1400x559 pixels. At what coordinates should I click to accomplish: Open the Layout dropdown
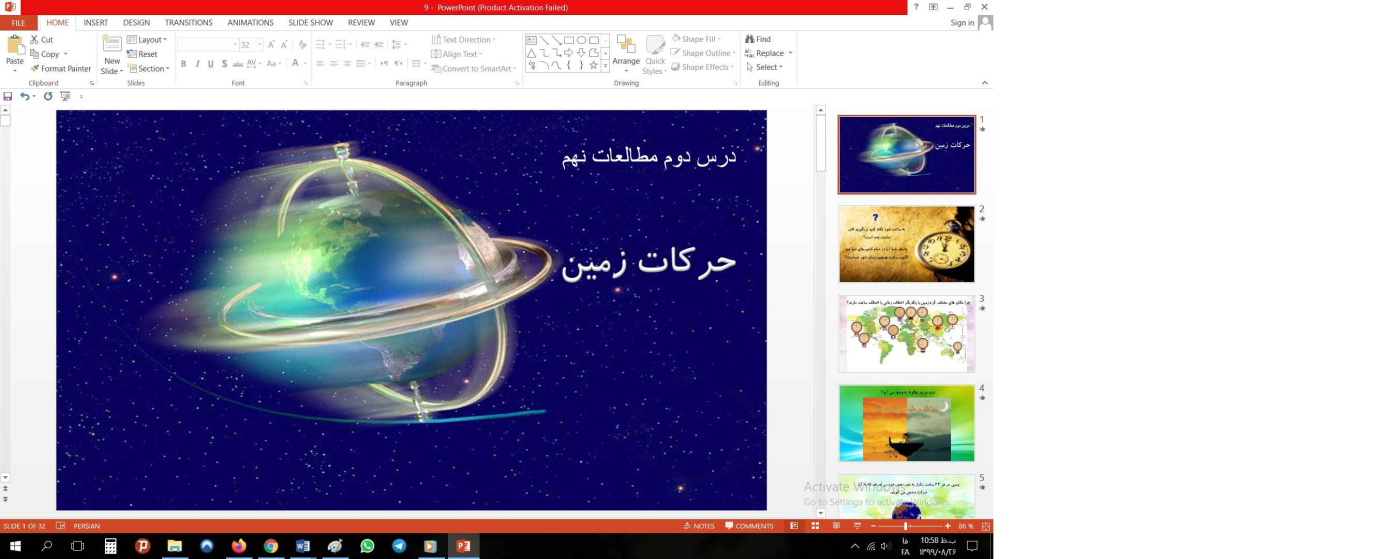[149, 40]
